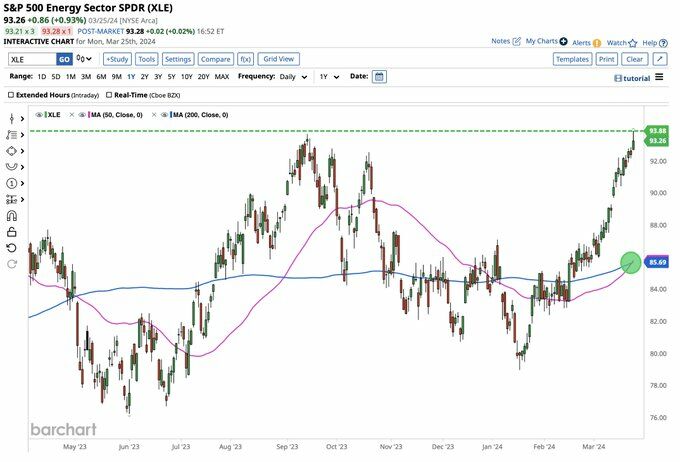Image resolution: width=680 pixels, height=462 pixels.
Task: Click the lock drawings icon
Action: [12, 231]
